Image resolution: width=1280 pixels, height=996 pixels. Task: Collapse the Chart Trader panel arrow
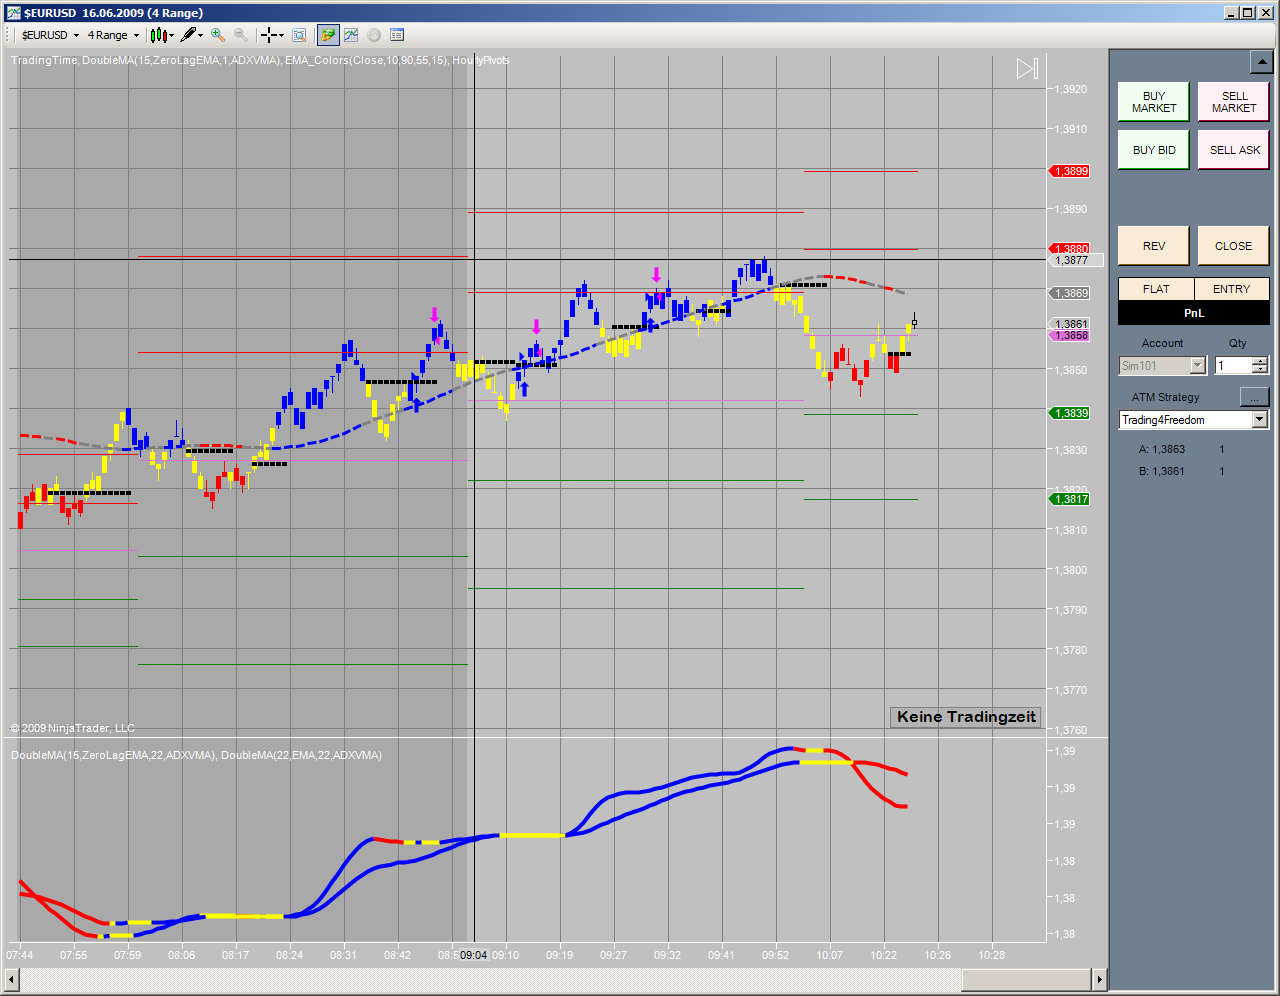coord(1260,63)
